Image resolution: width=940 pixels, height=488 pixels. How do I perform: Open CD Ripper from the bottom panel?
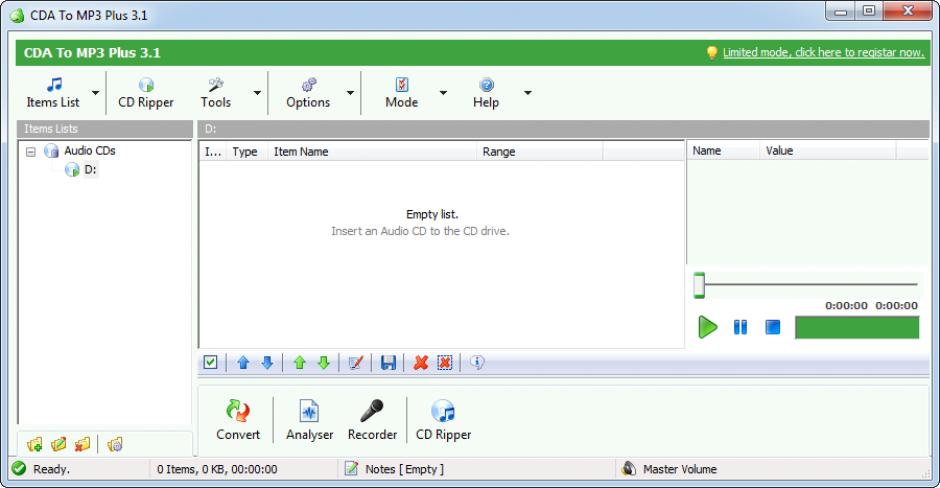coord(444,420)
